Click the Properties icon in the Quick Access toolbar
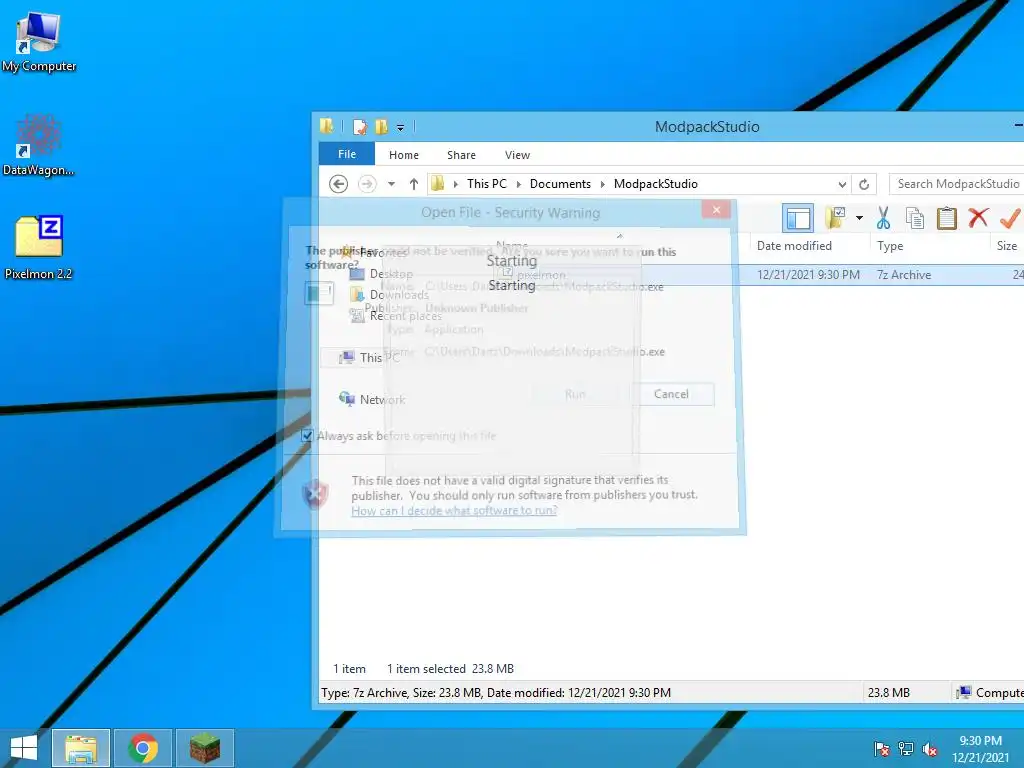1024x768 pixels. 360,127
